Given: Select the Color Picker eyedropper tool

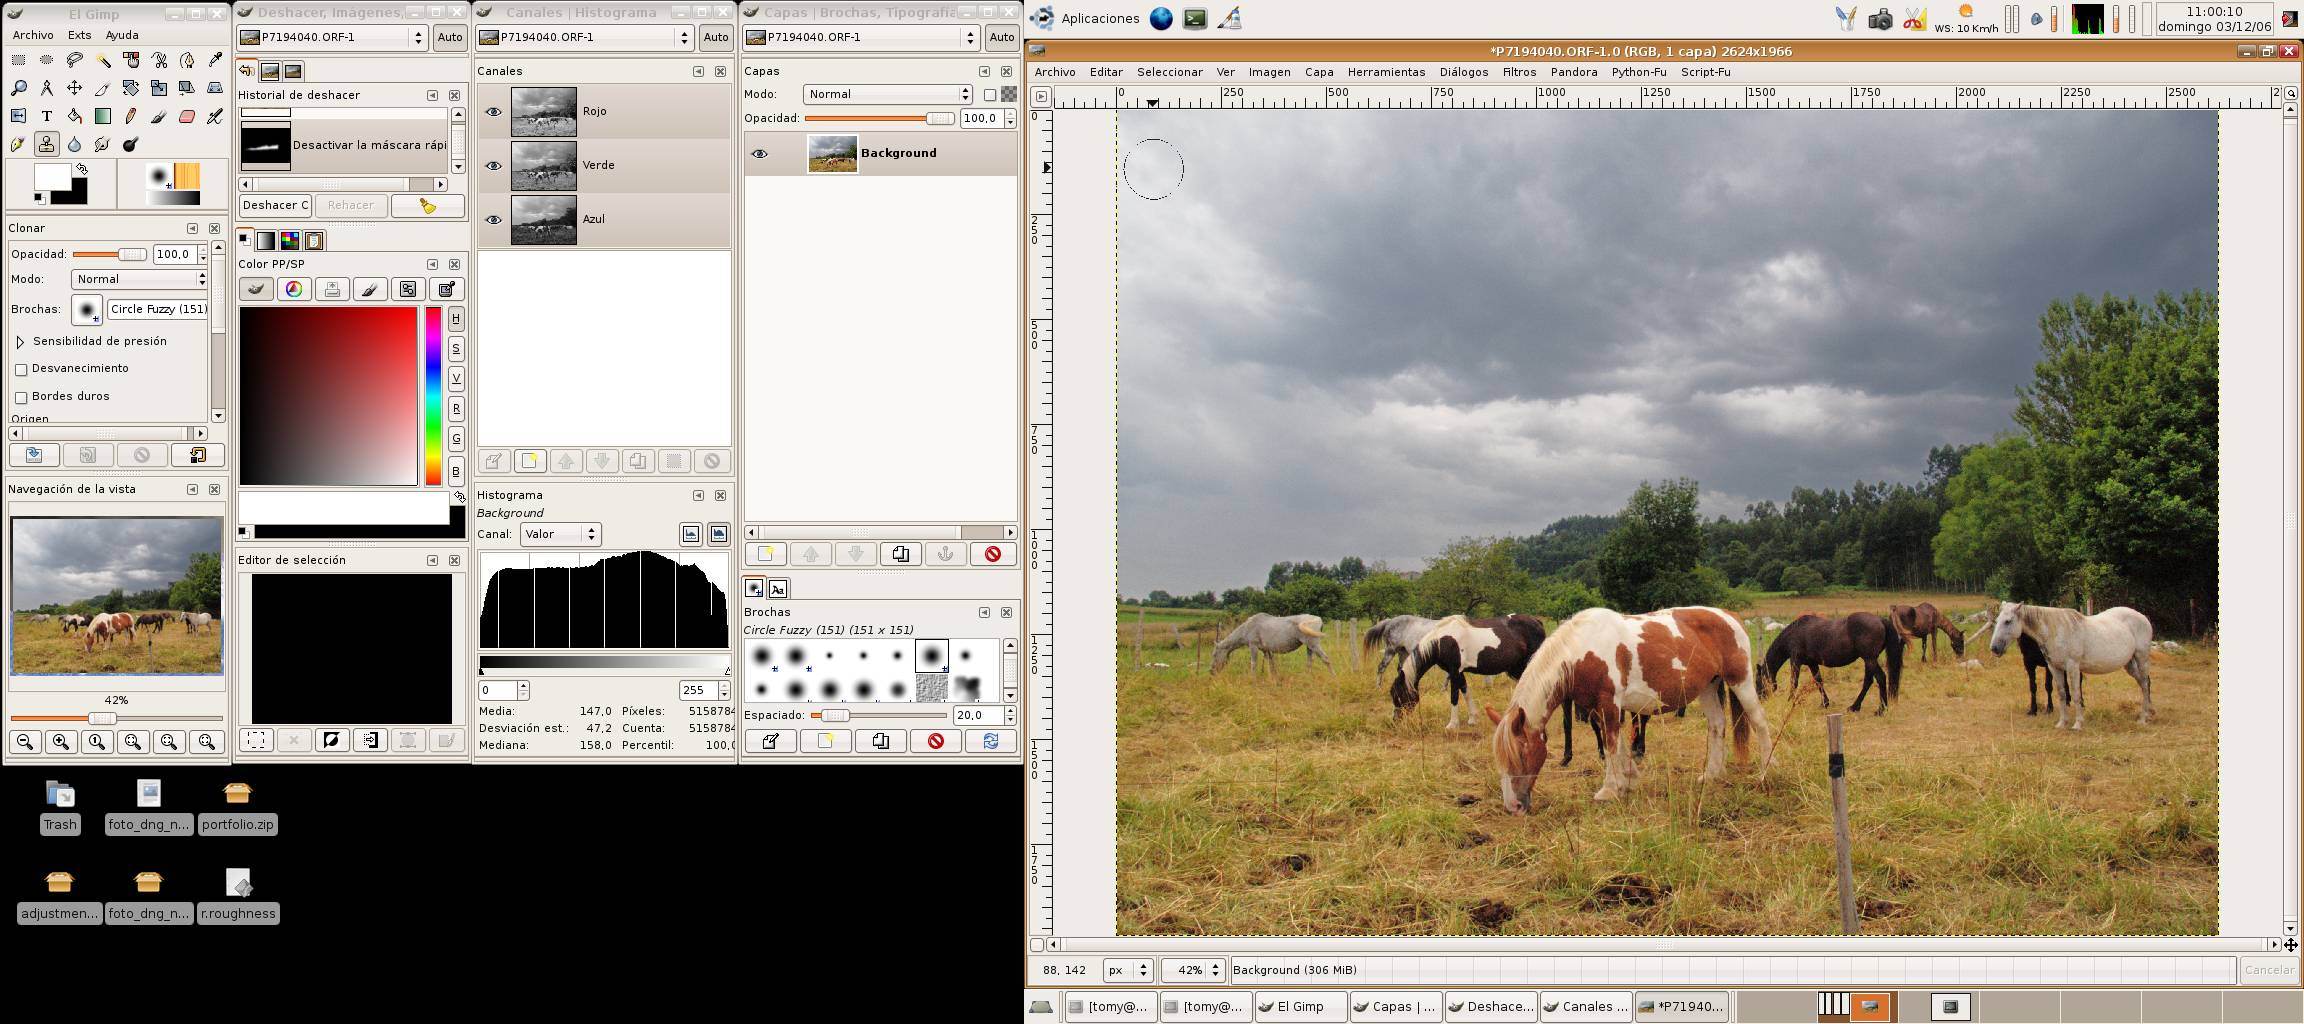Looking at the screenshot, I should click(215, 60).
